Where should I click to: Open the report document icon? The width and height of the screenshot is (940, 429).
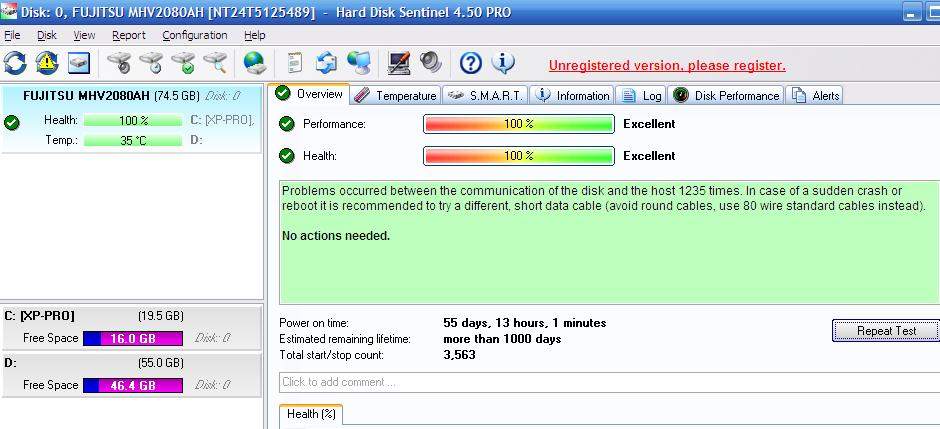tap(294, 63)
